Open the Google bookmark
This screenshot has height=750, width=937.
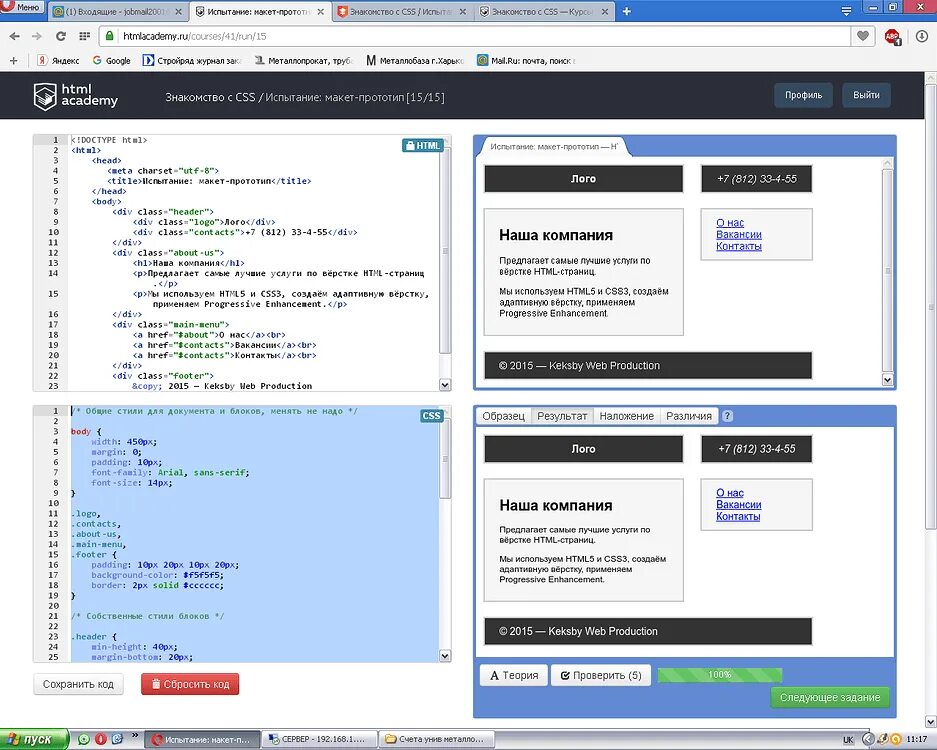(x=112, y=60)
